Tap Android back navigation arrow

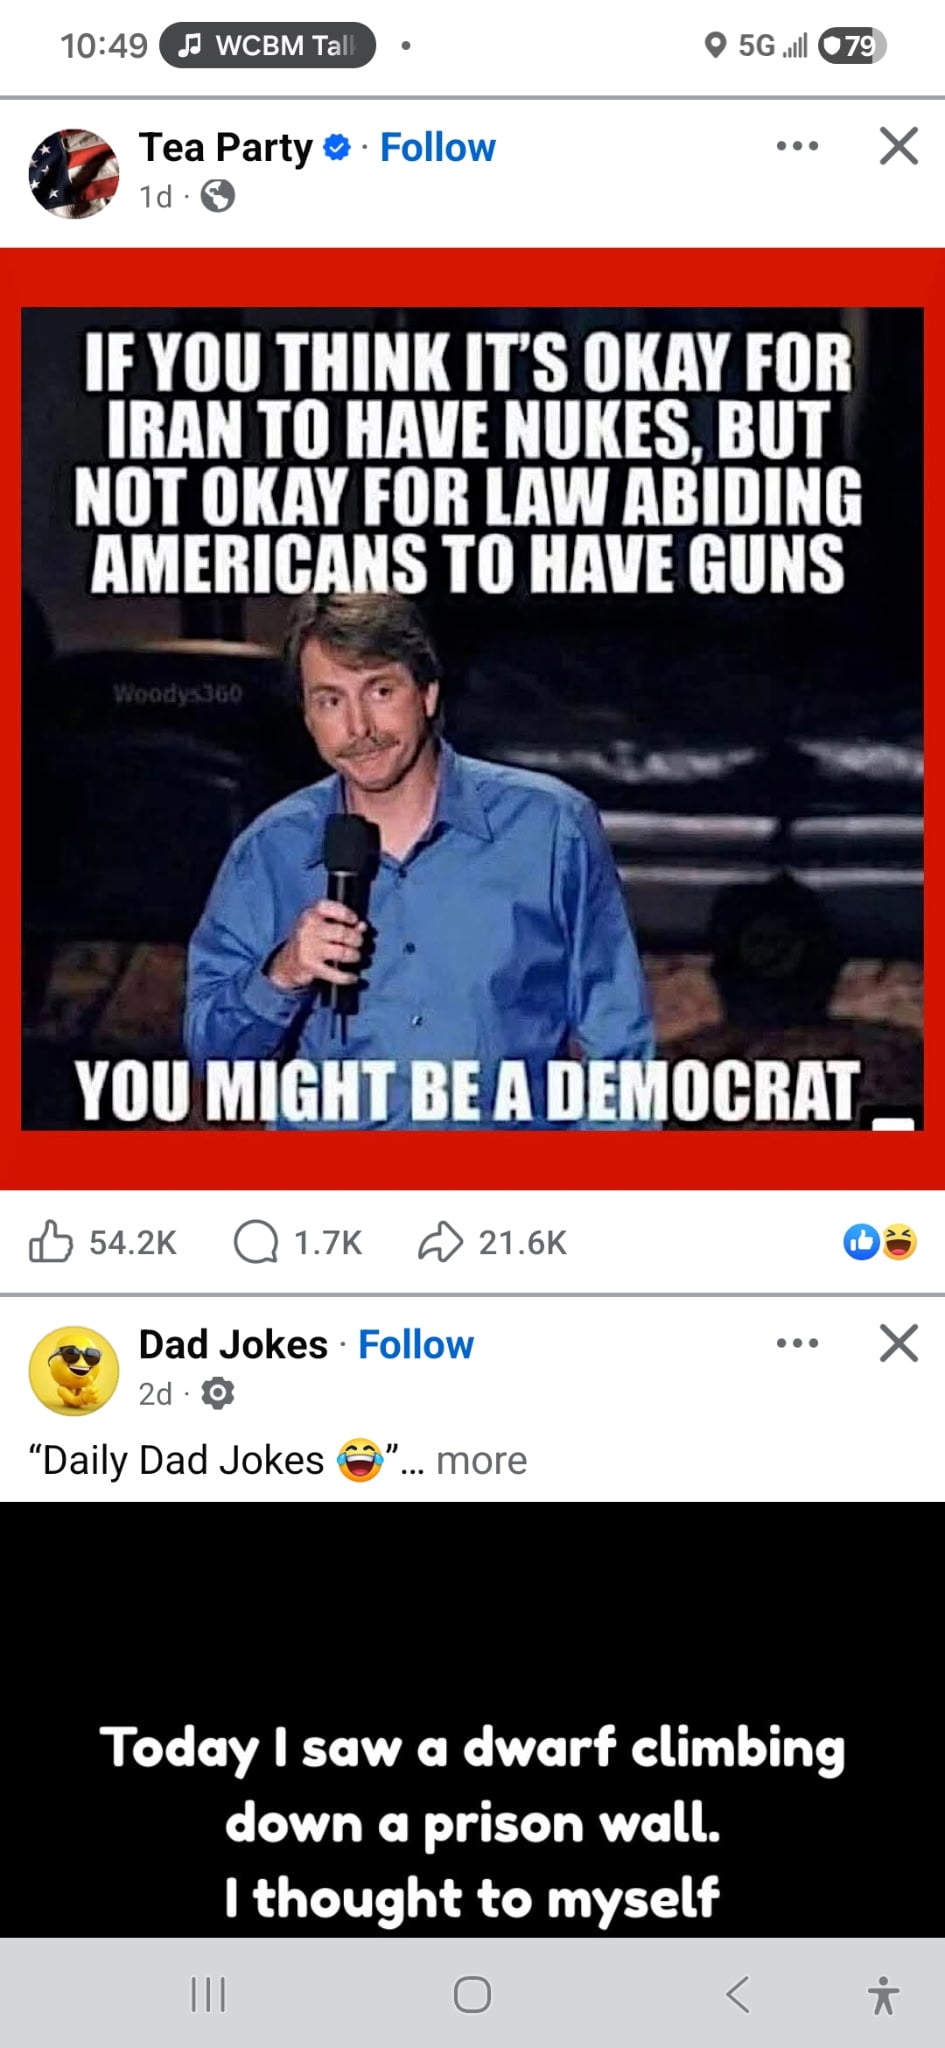pyautogui.click(x=737, y=1994)
